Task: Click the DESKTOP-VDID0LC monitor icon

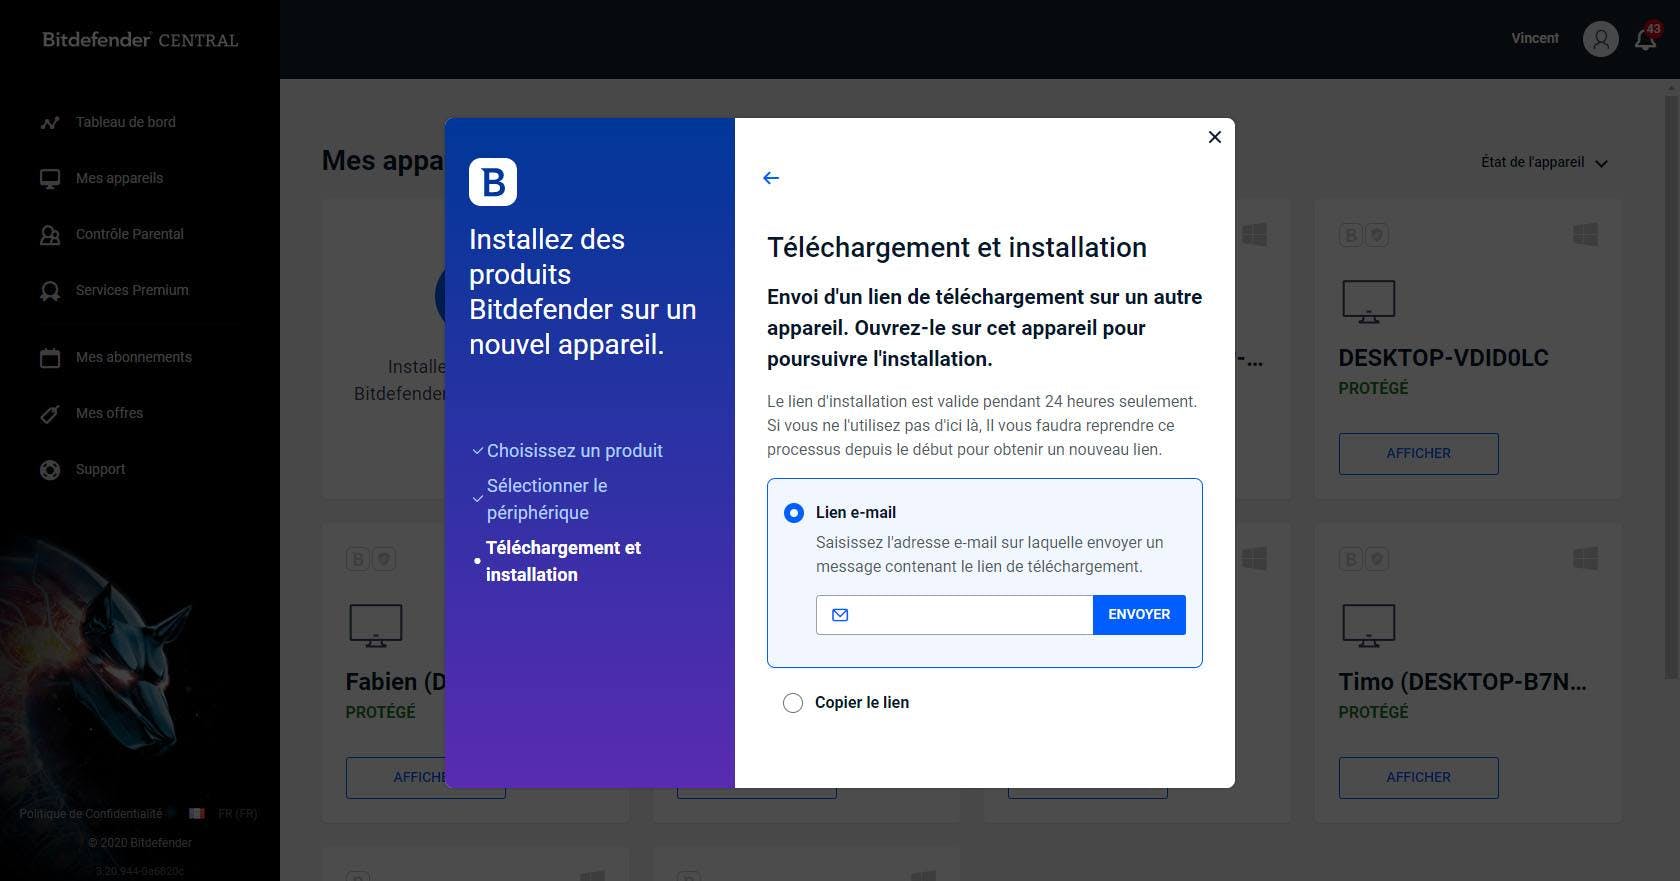Action: tap(1368, 301)
